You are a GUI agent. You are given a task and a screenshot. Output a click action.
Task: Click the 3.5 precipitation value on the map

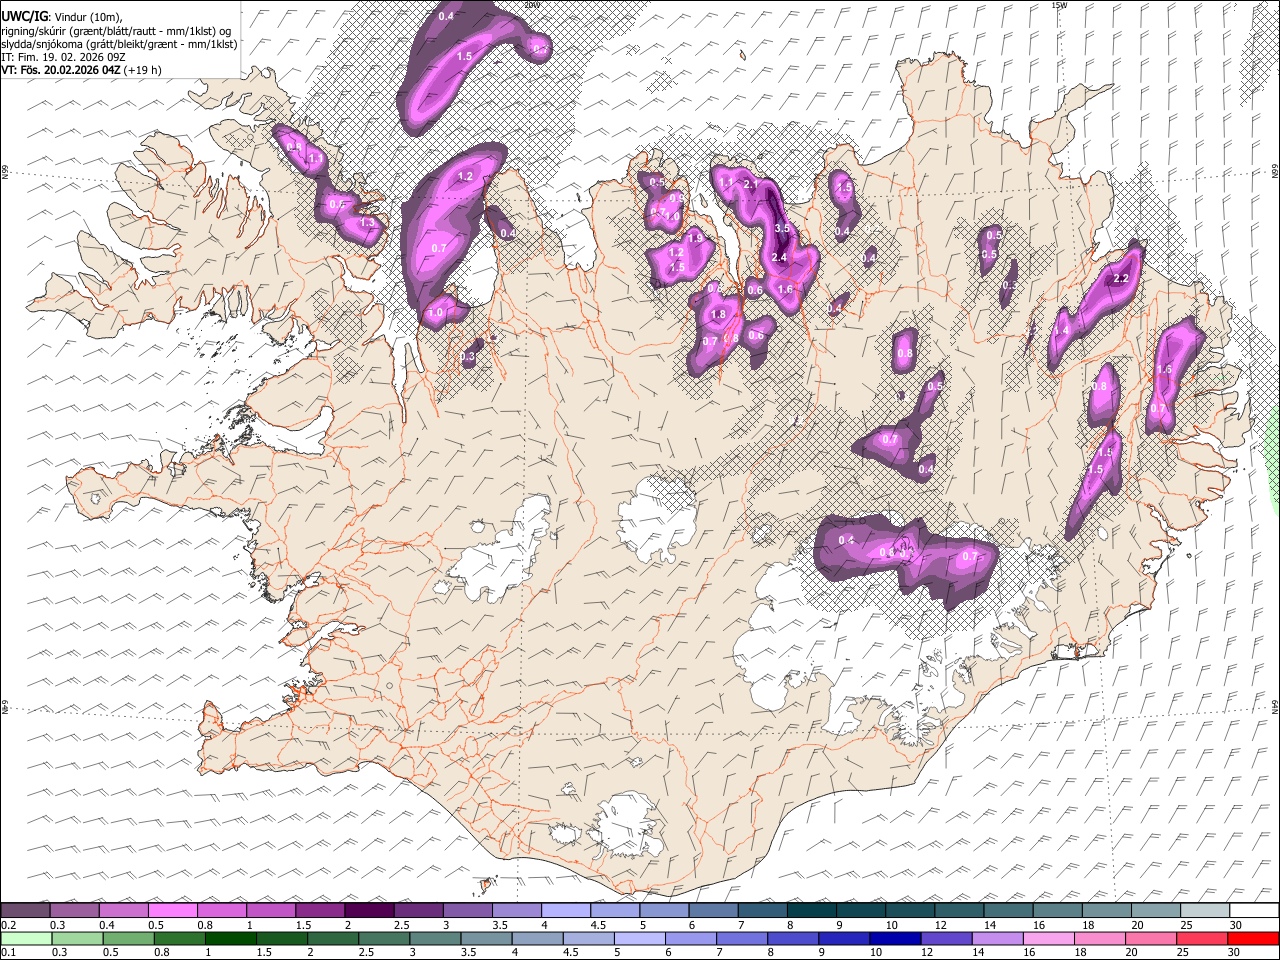coord(782,229)
